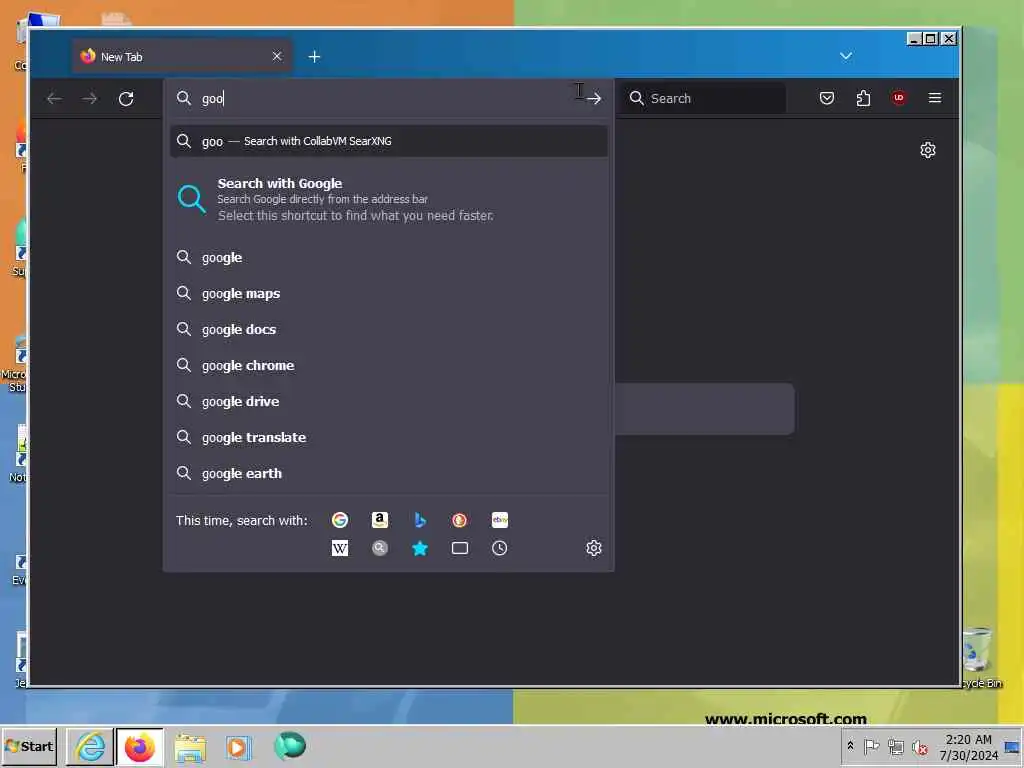Open the Firefox hamburger menu
The width and height of the screenshot is (1024, 768).
coord(935,98)
